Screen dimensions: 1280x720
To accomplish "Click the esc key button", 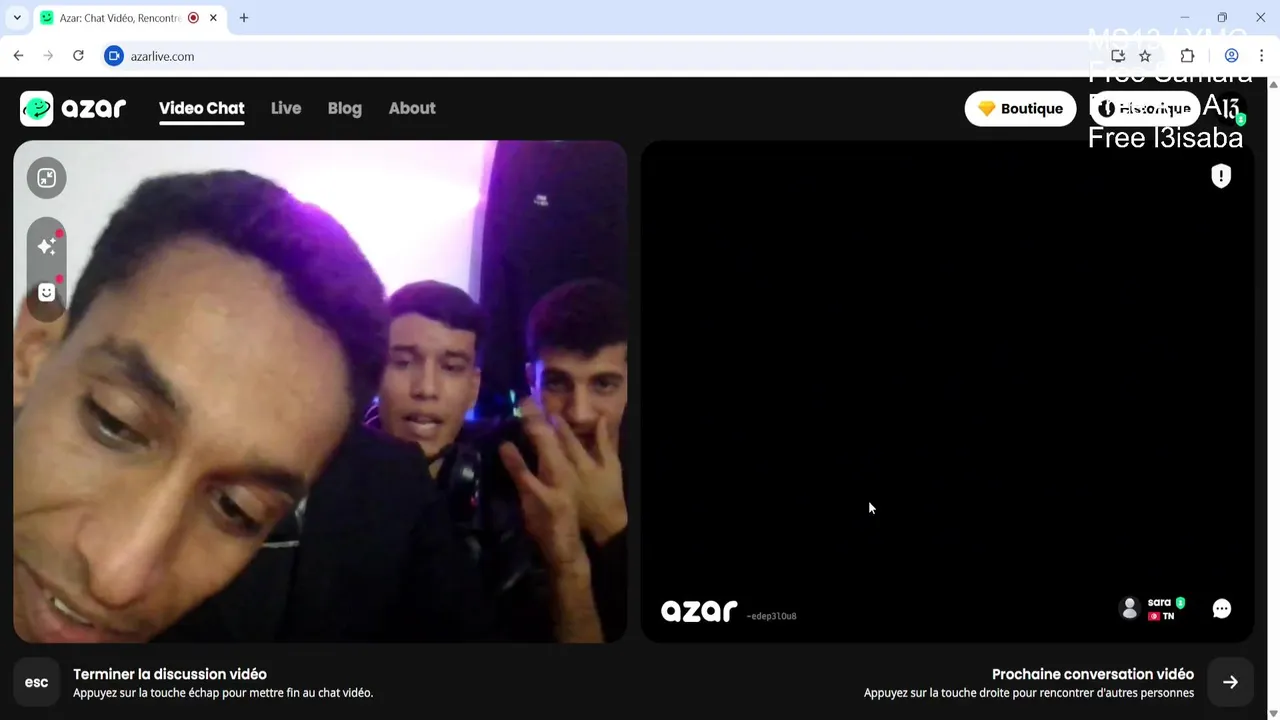I will [x=36, y=682].
